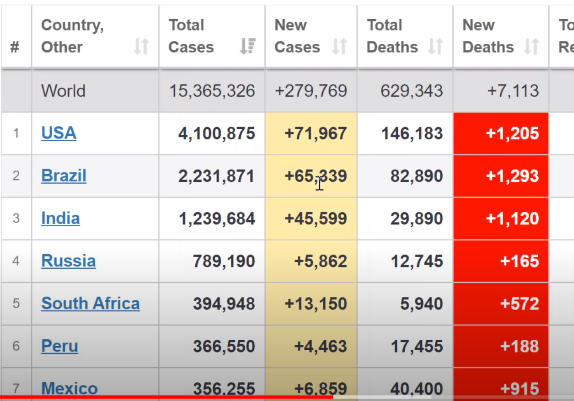This screenshot has height=401, width=574.
Task: Select Russia total cases 789,190
Action: click(224, 261)
